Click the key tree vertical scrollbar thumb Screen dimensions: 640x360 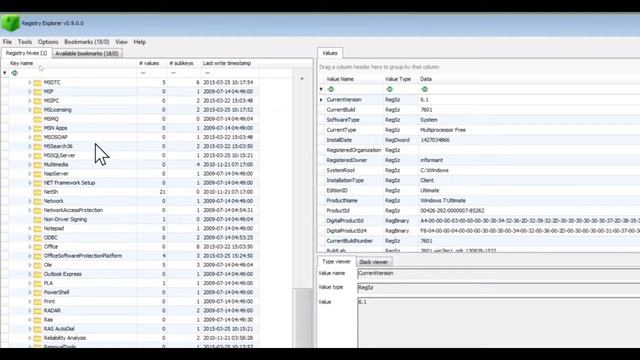click(302, 318)
